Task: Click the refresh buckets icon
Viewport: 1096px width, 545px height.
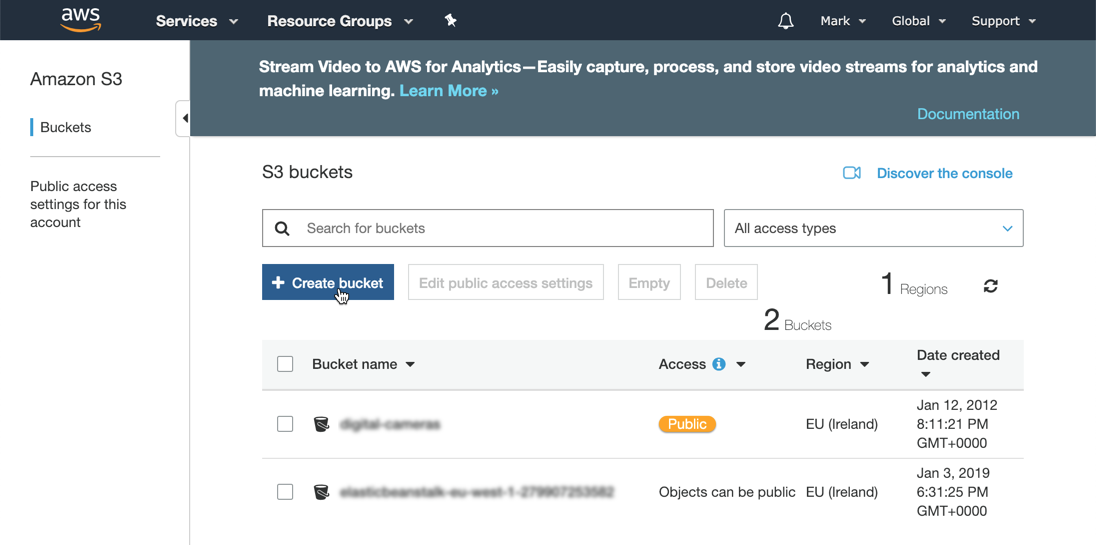Action: coord(990,286)
